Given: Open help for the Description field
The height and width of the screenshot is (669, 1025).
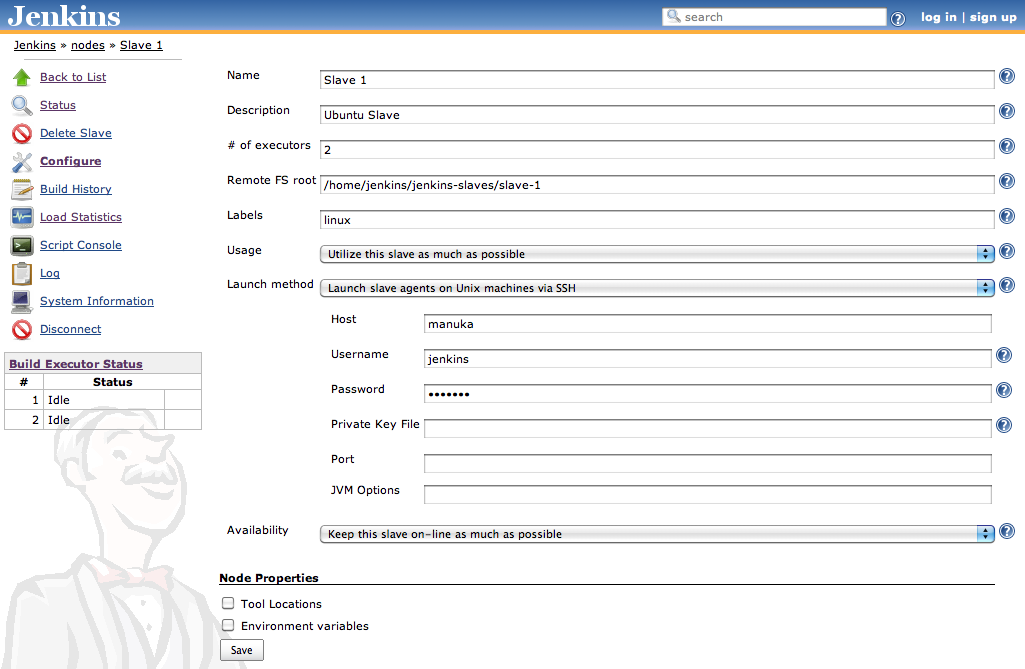Looking at the screenshot, I should click(x=1007, y=111).
